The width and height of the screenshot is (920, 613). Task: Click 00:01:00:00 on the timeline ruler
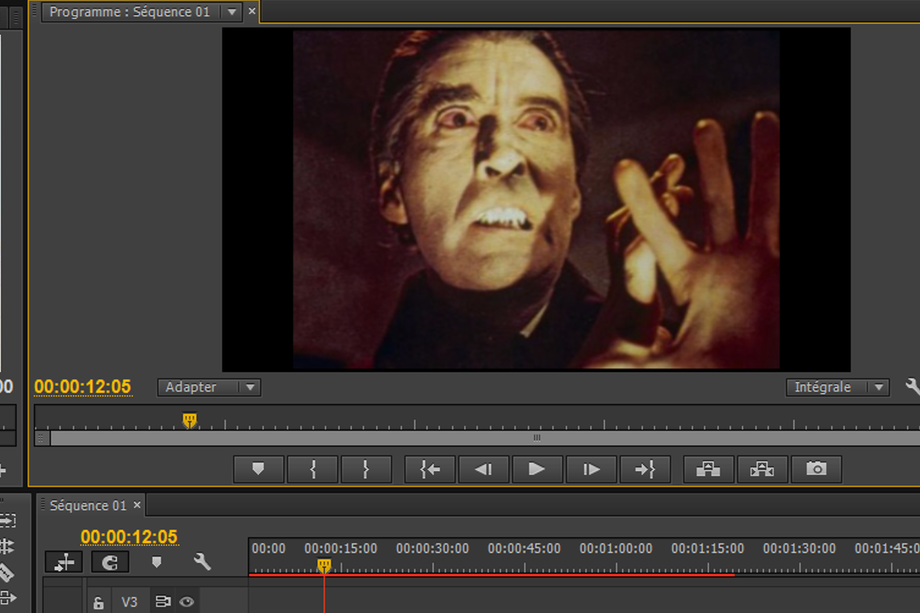[x=616, y=548]
